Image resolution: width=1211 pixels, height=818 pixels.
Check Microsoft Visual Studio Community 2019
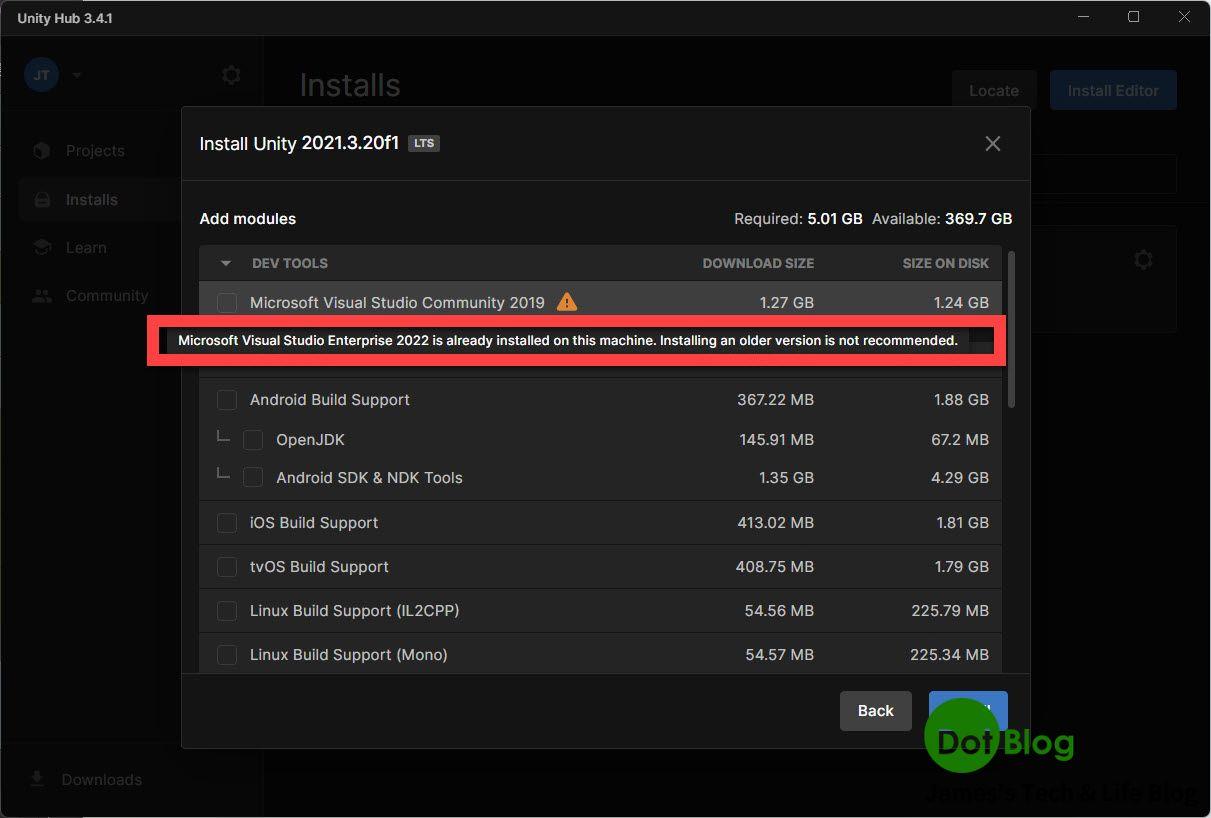tap(226, 302)
